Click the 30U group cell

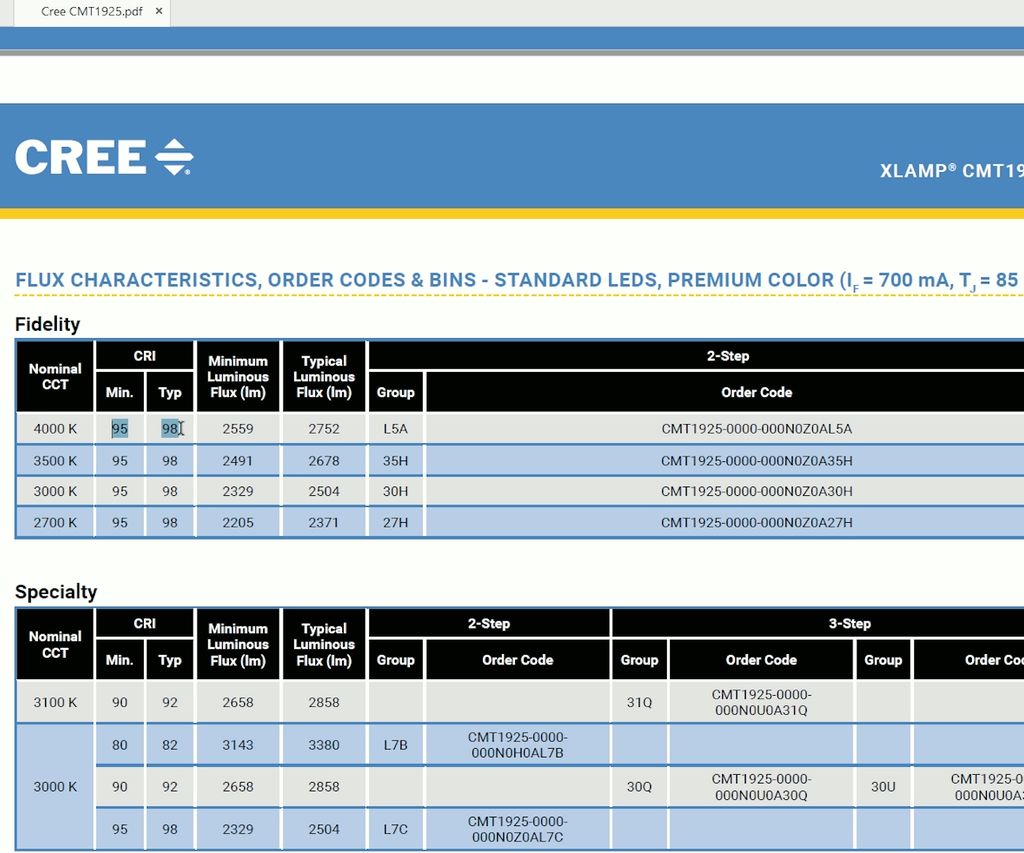coord(883,787)
